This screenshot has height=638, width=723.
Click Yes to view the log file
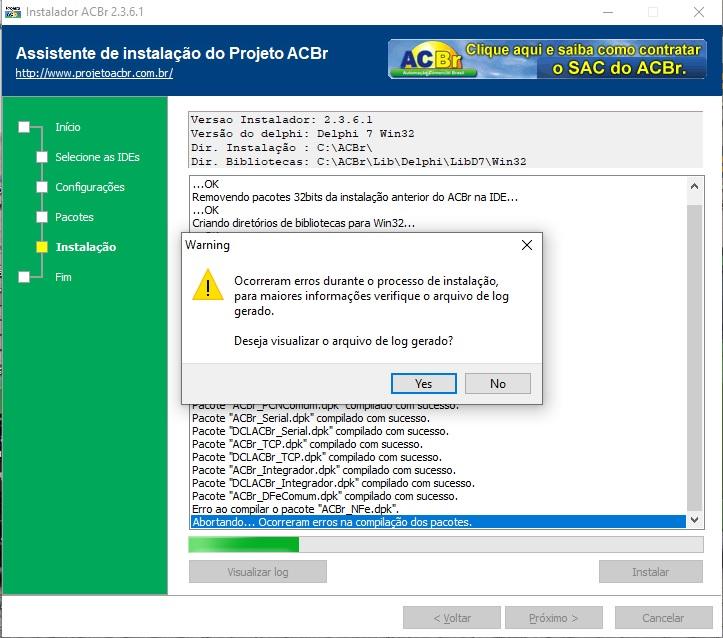point(423,384)
